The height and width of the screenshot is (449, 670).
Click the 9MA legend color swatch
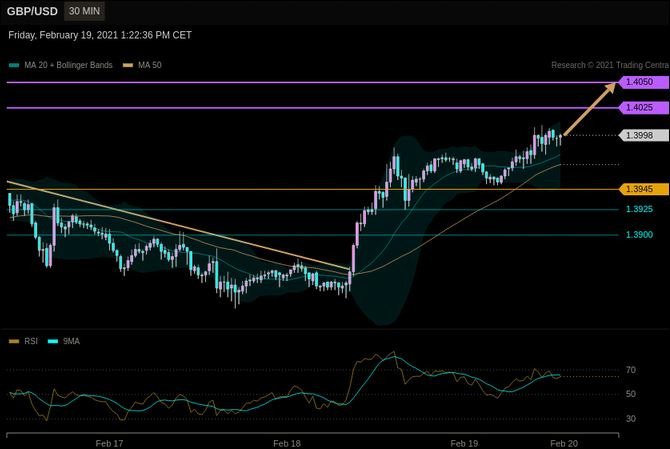click(53, 341)
